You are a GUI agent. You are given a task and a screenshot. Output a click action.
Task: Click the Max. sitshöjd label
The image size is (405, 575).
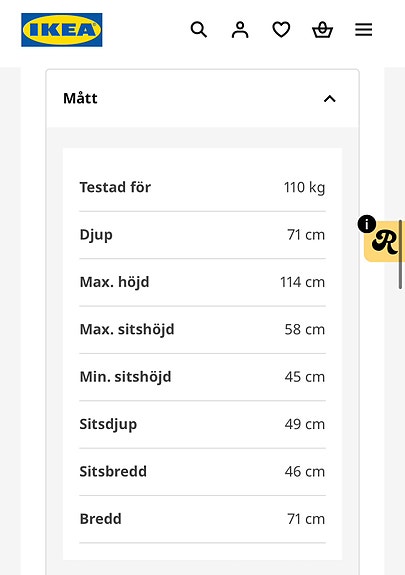127,329
